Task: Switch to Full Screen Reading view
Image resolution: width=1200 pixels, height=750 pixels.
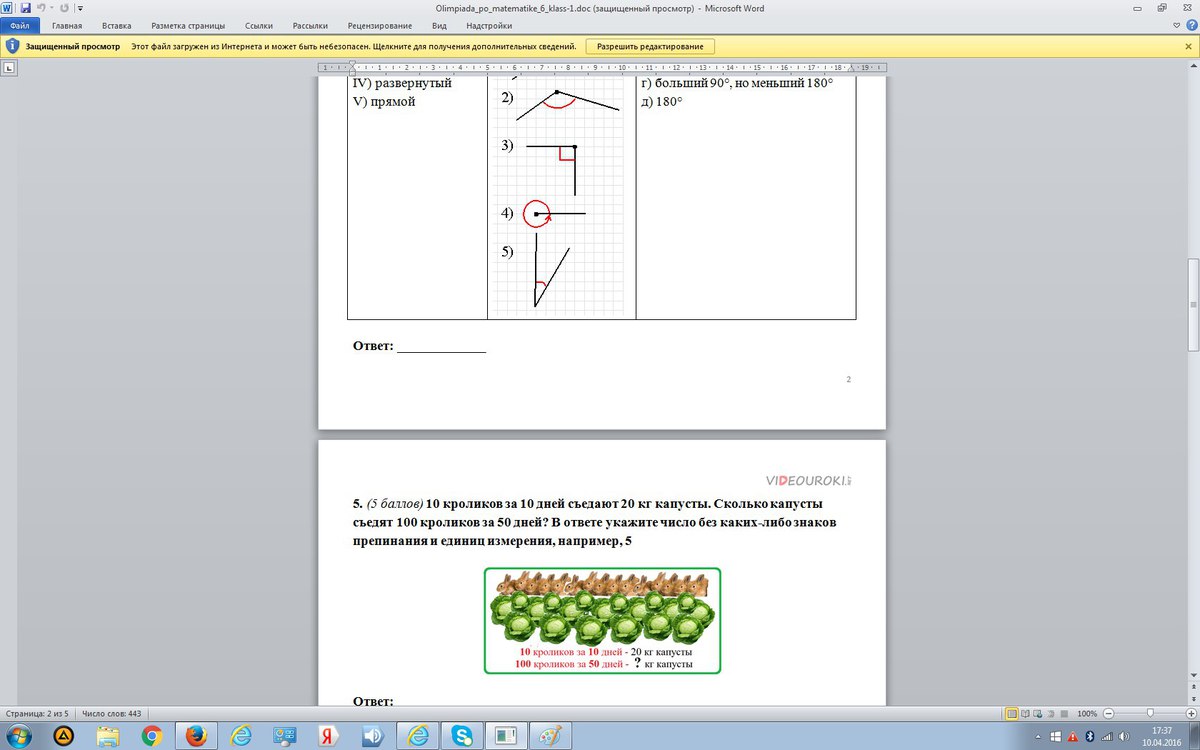Action: [x=1026, y=714]
